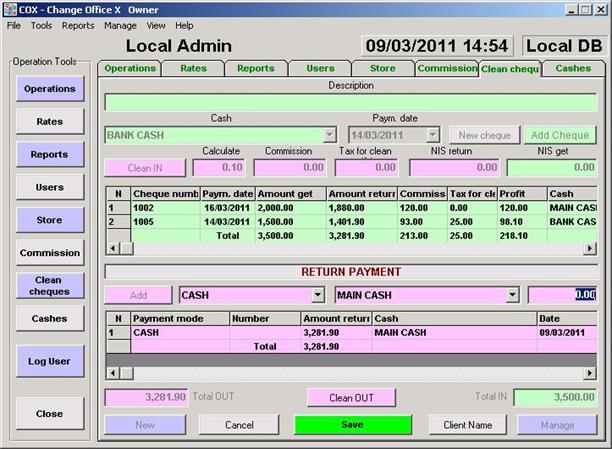Viewport: 612px width, 449px height.
Task: Select the Commission tab
Action: 446,69
